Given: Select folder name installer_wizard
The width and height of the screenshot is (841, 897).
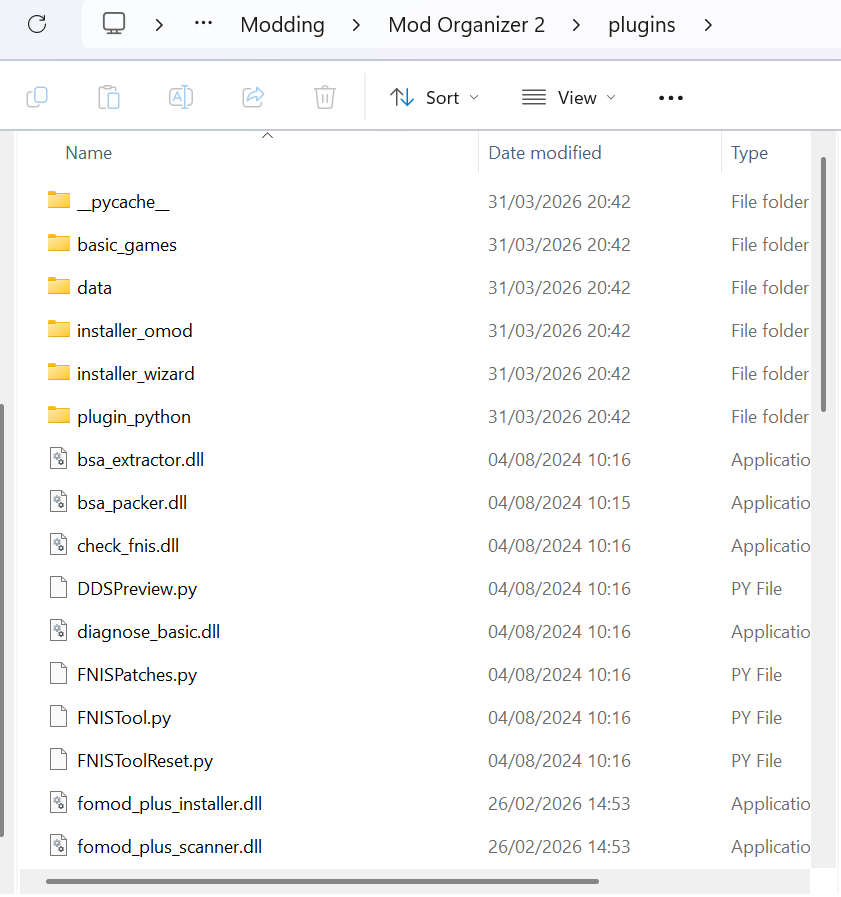Looking at the screenshot, I should click(x=136, y=374).
